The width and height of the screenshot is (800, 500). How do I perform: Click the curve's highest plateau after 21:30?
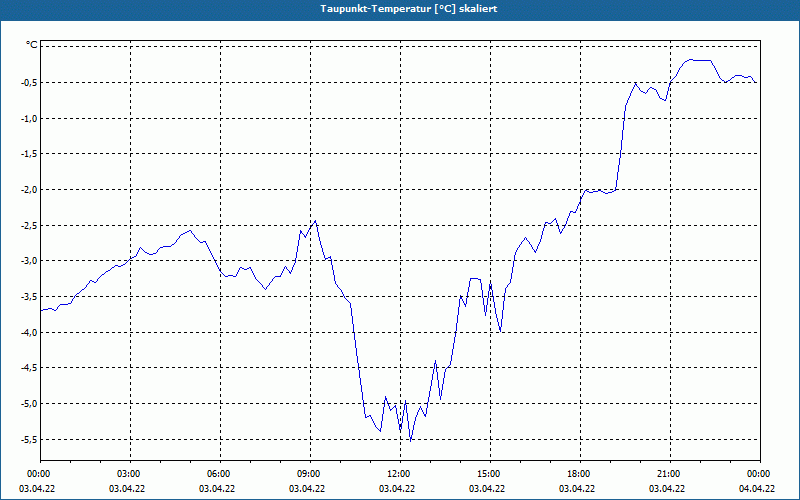[700, 60]
